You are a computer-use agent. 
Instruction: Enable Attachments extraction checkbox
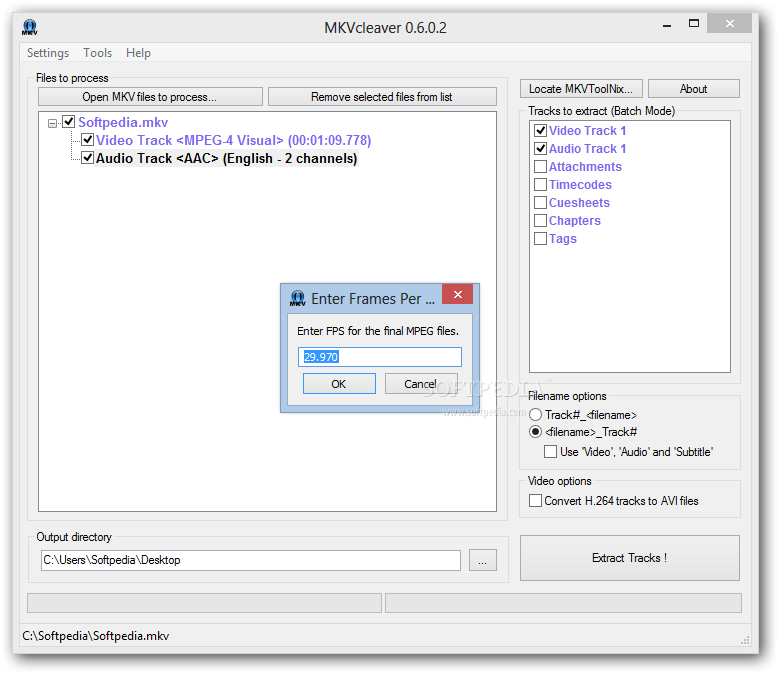[x=540, y=166]
